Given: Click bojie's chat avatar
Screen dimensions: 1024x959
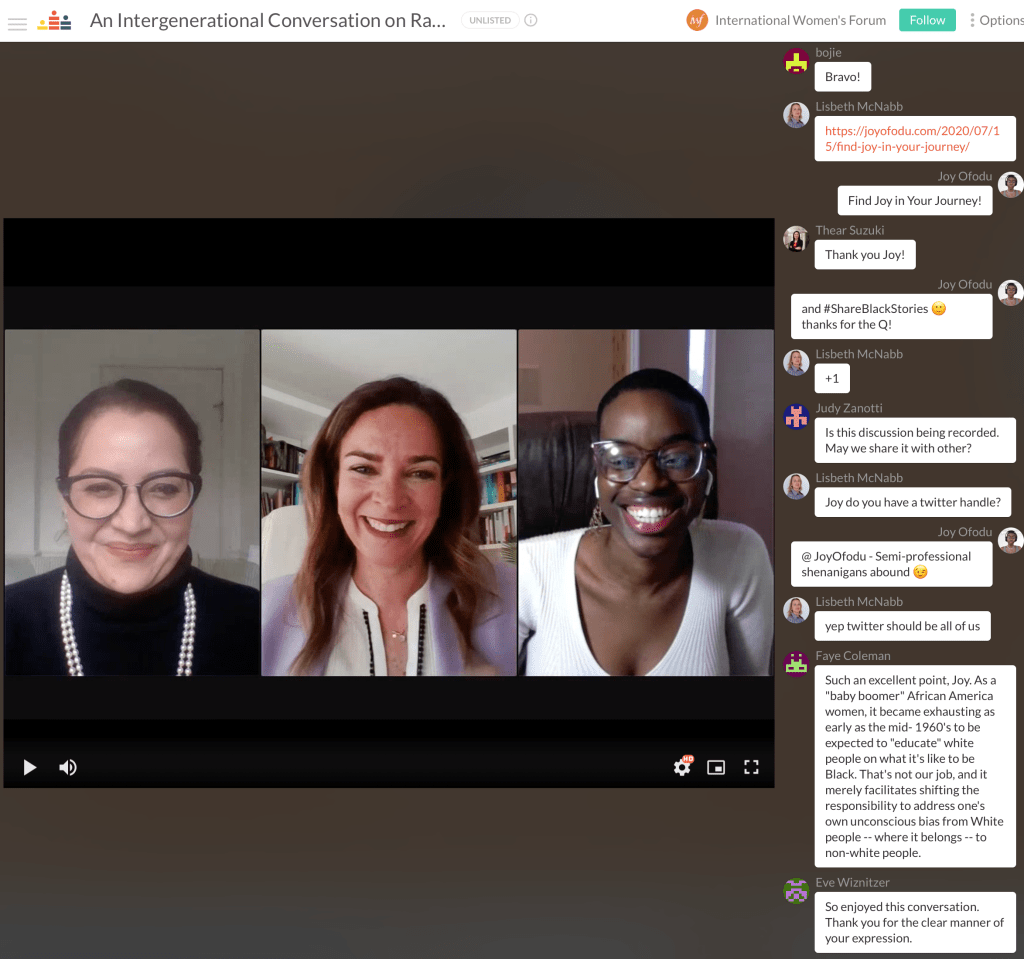Looking at the screenshot, I should coord(796,62).
